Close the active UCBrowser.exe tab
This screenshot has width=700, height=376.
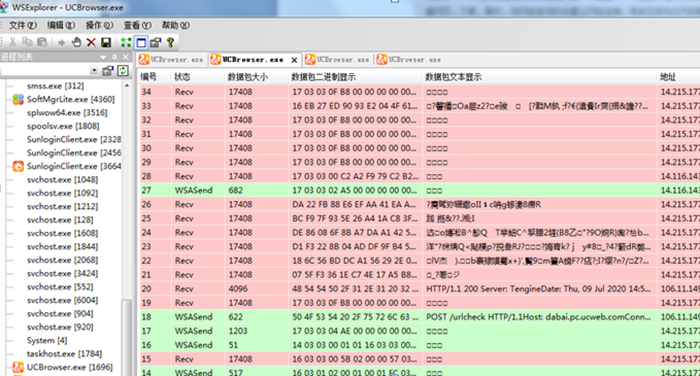pyautogui.click(x=294, y=60)
